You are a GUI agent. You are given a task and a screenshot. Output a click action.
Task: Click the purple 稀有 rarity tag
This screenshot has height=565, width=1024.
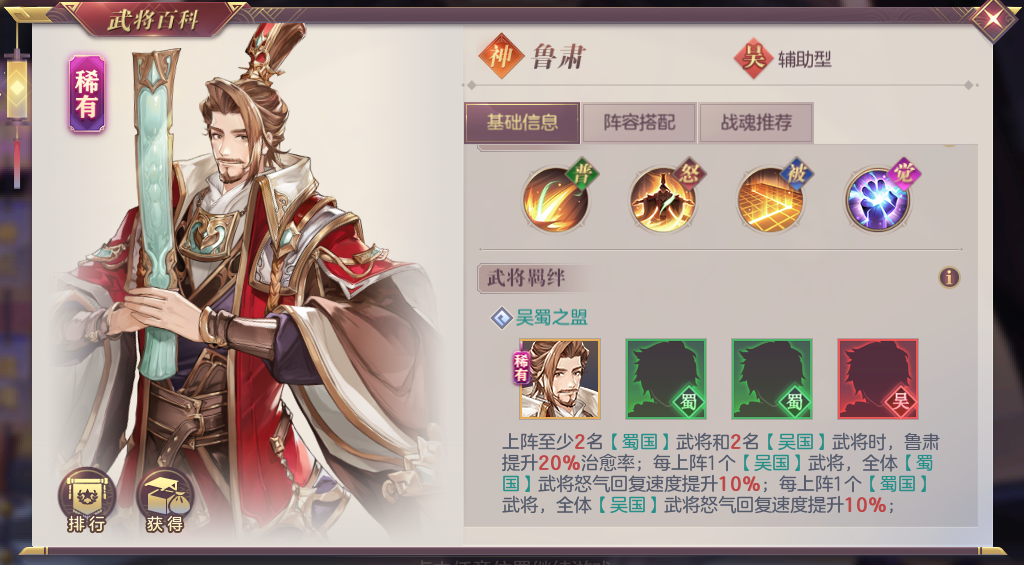[x=86, y=94]
